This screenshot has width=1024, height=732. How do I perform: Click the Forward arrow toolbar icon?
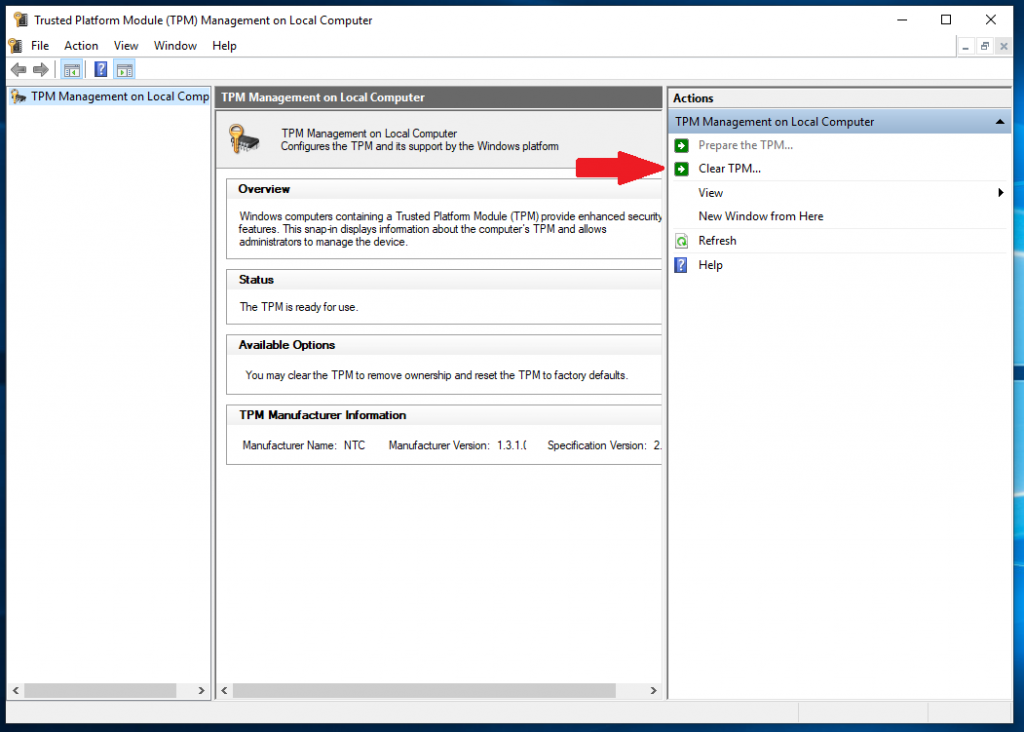[41, 69]
